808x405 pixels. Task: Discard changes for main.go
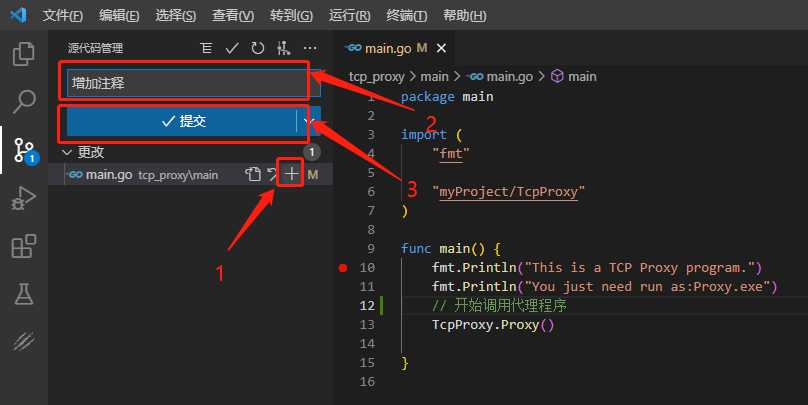[x=272, y=175]
